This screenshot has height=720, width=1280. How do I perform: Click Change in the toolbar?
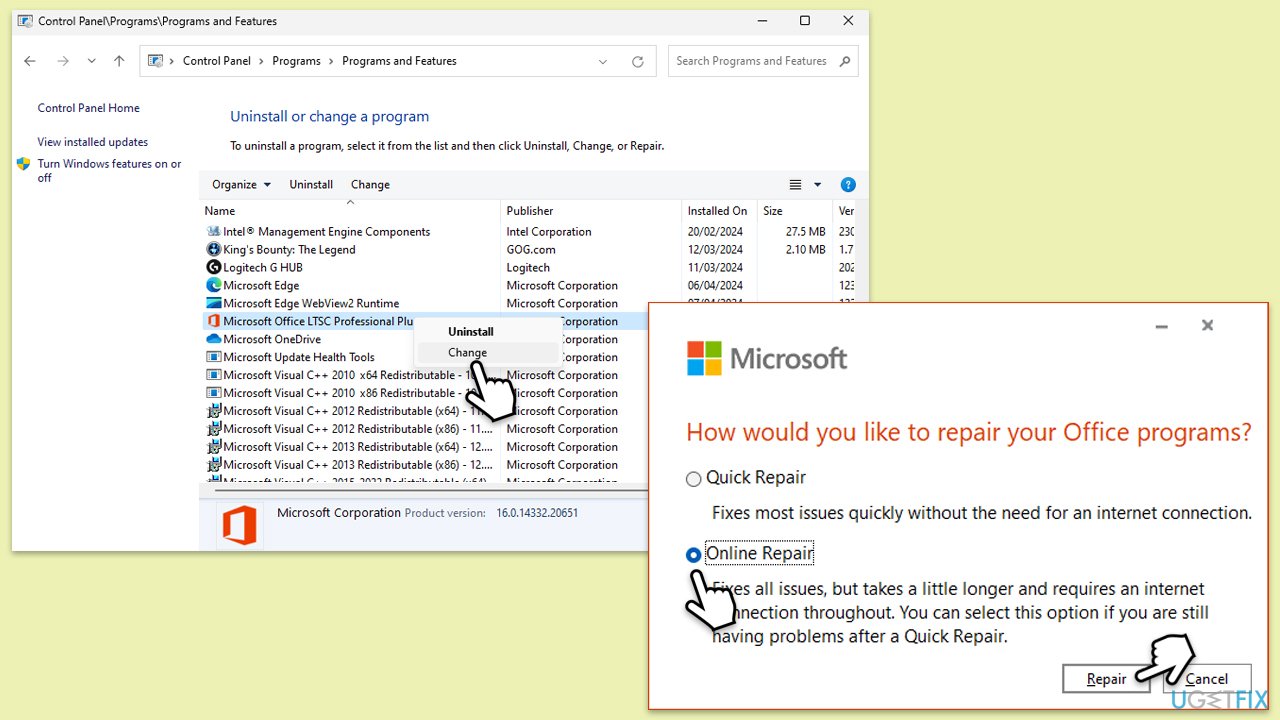pyautogui.click(x=370, y=185)
